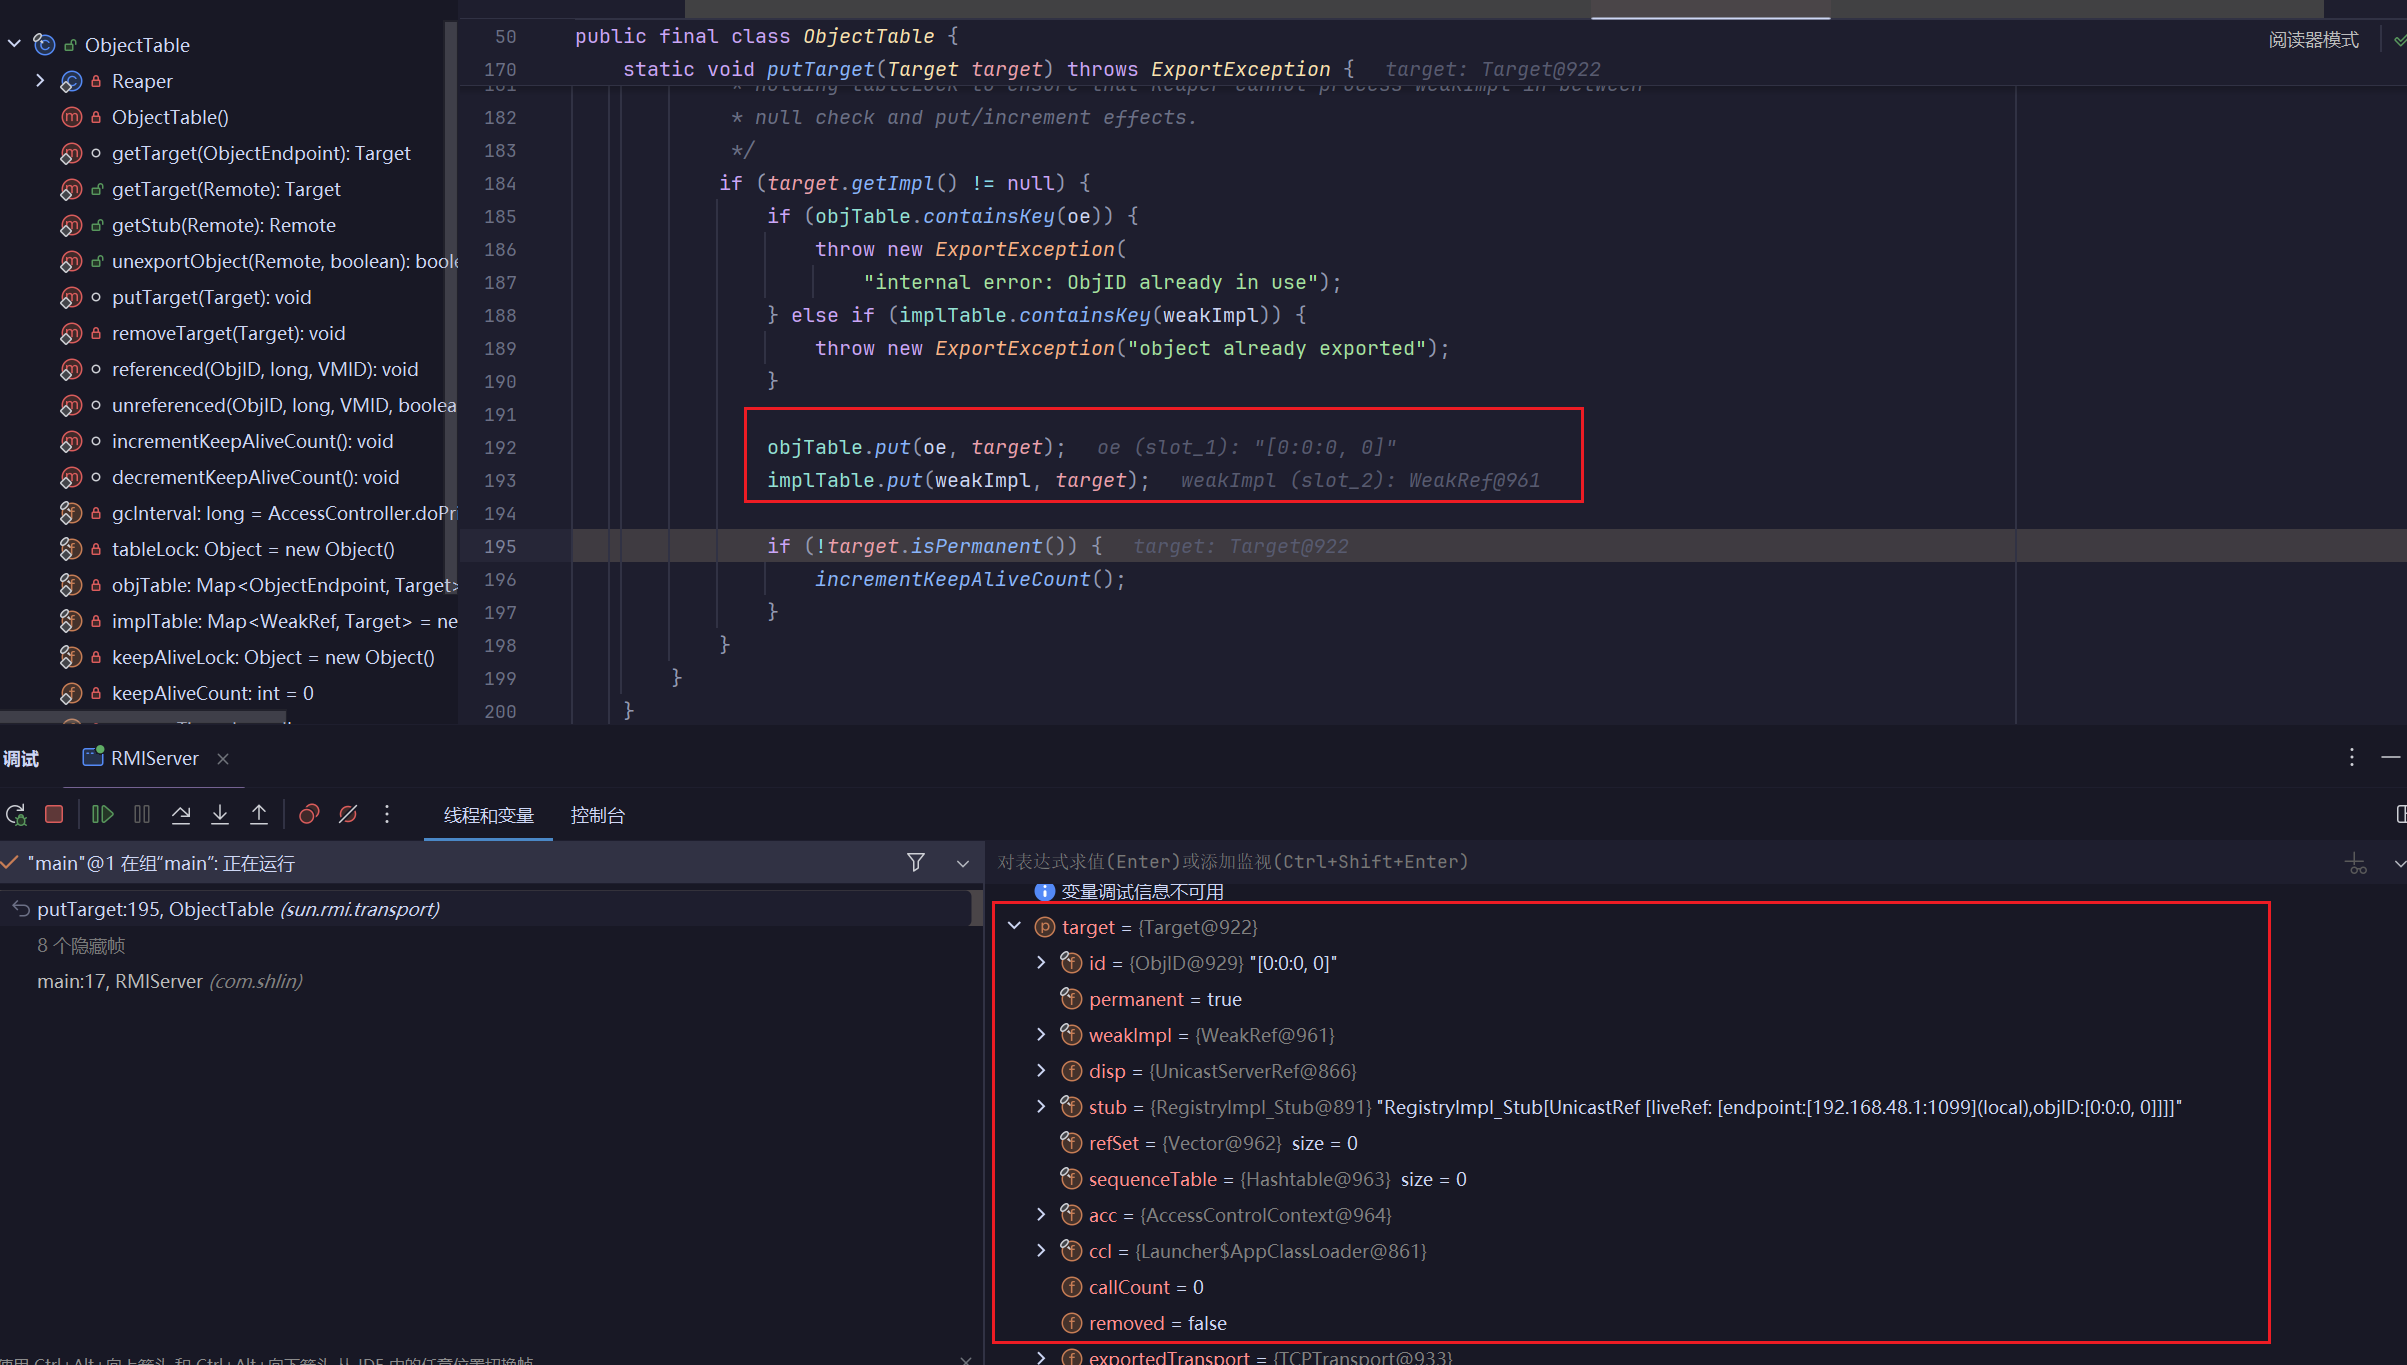
Task: Collapse the target variable node
Action: pyautogui.click(x=1015, y=926)
